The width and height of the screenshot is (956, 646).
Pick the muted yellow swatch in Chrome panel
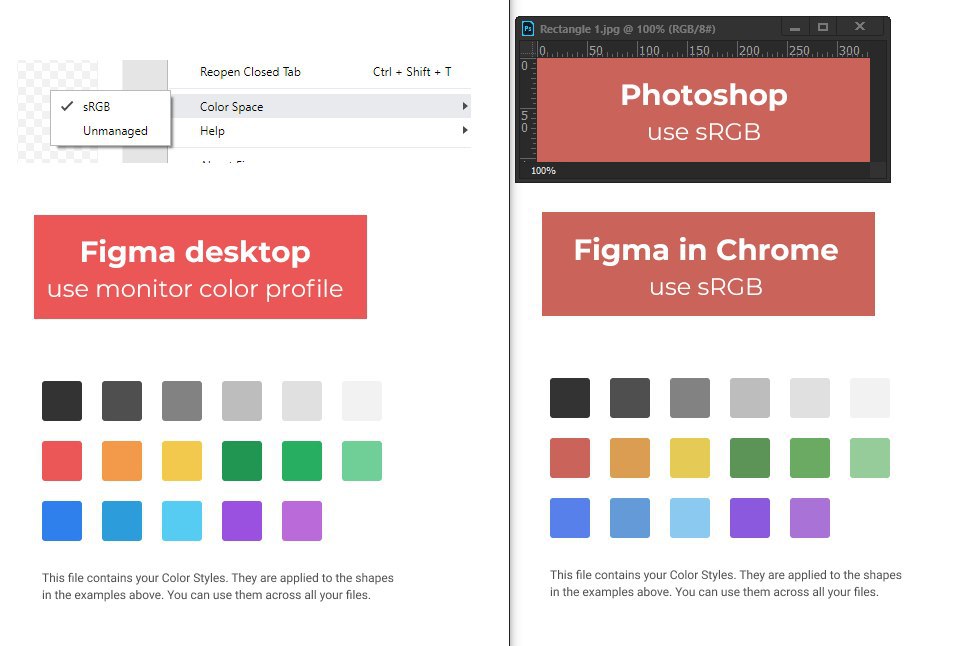tap(690, 458)
